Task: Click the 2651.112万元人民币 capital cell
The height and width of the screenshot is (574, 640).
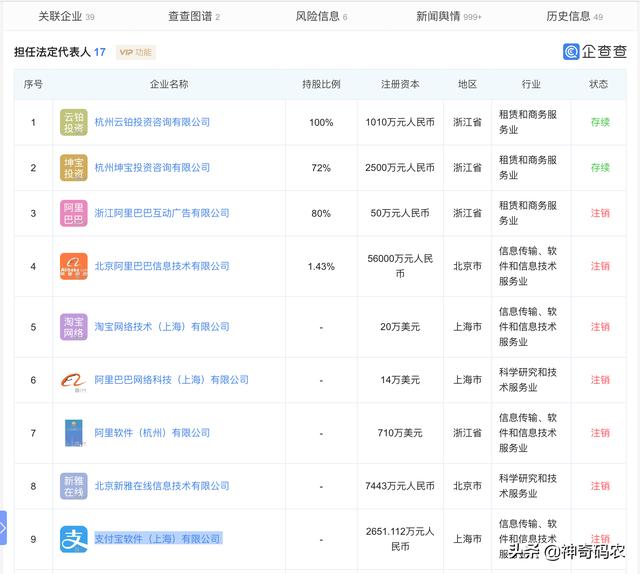Action: click(400, 539)
